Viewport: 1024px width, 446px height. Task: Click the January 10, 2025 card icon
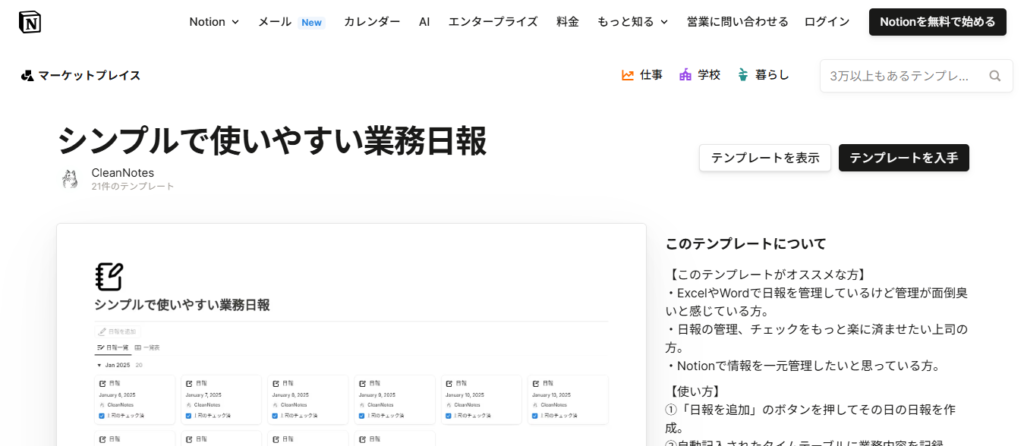click(x=449, y=383)
